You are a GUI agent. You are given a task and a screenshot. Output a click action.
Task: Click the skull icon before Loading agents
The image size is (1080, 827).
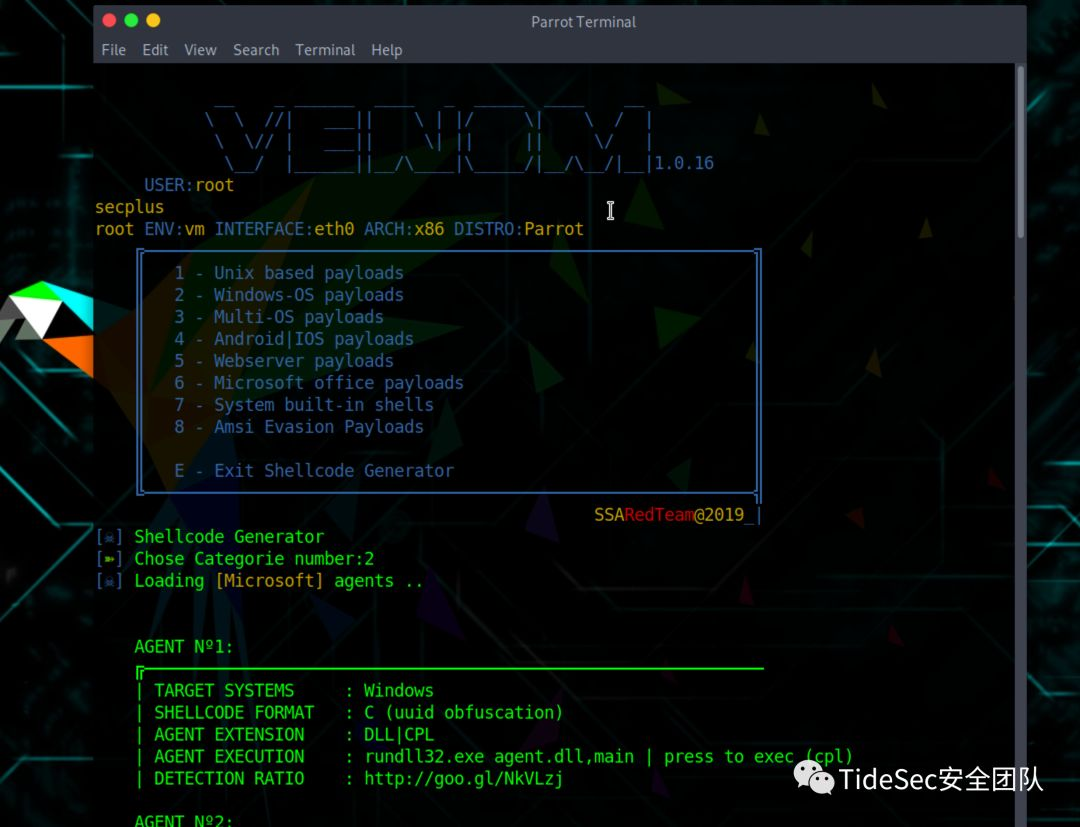tap(110, 581)
